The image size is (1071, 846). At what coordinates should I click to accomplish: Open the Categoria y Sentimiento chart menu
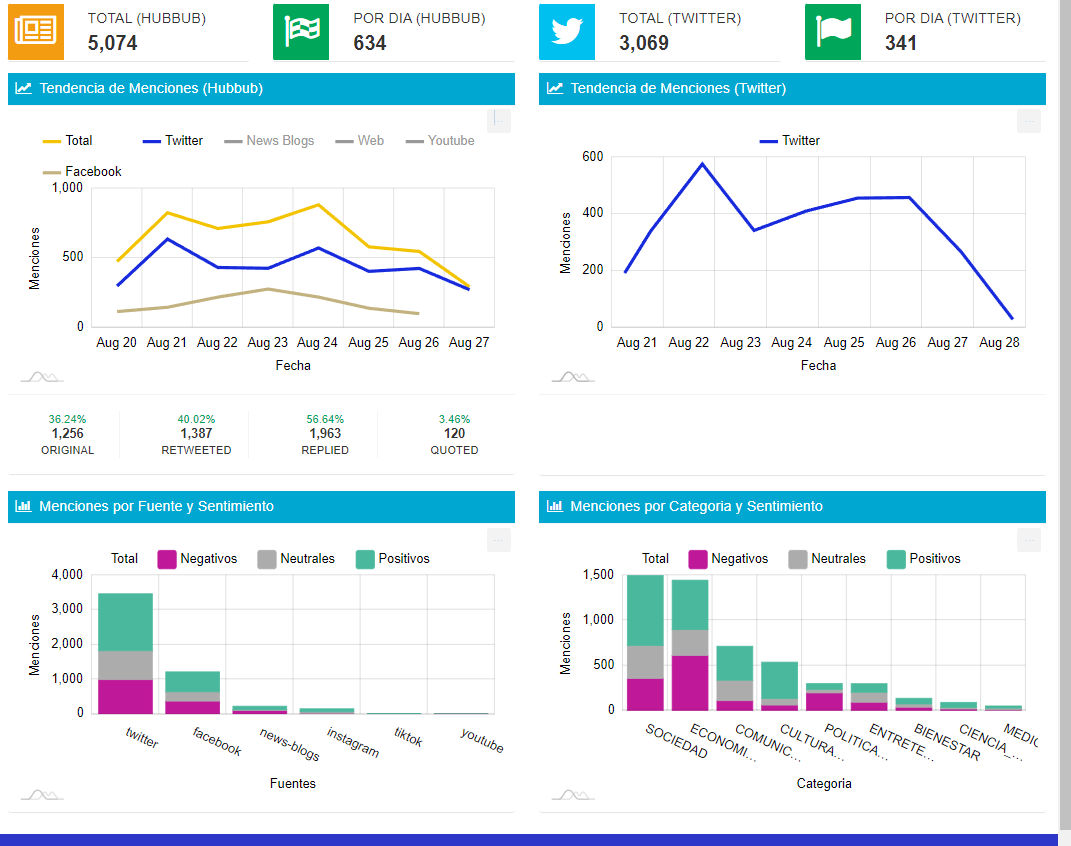pos(1029,539)
